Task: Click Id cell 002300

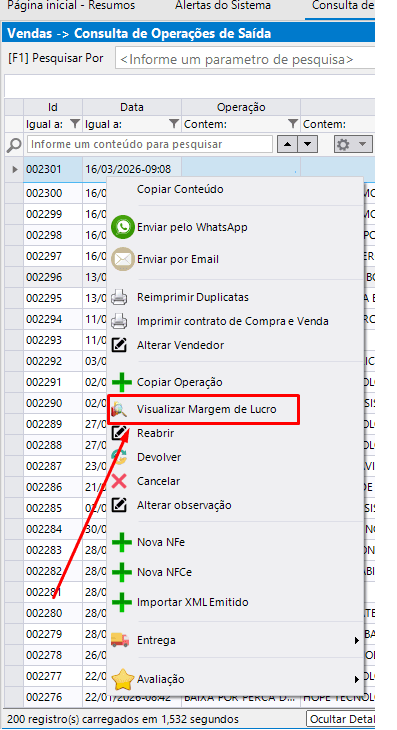Action: [53, 193]
